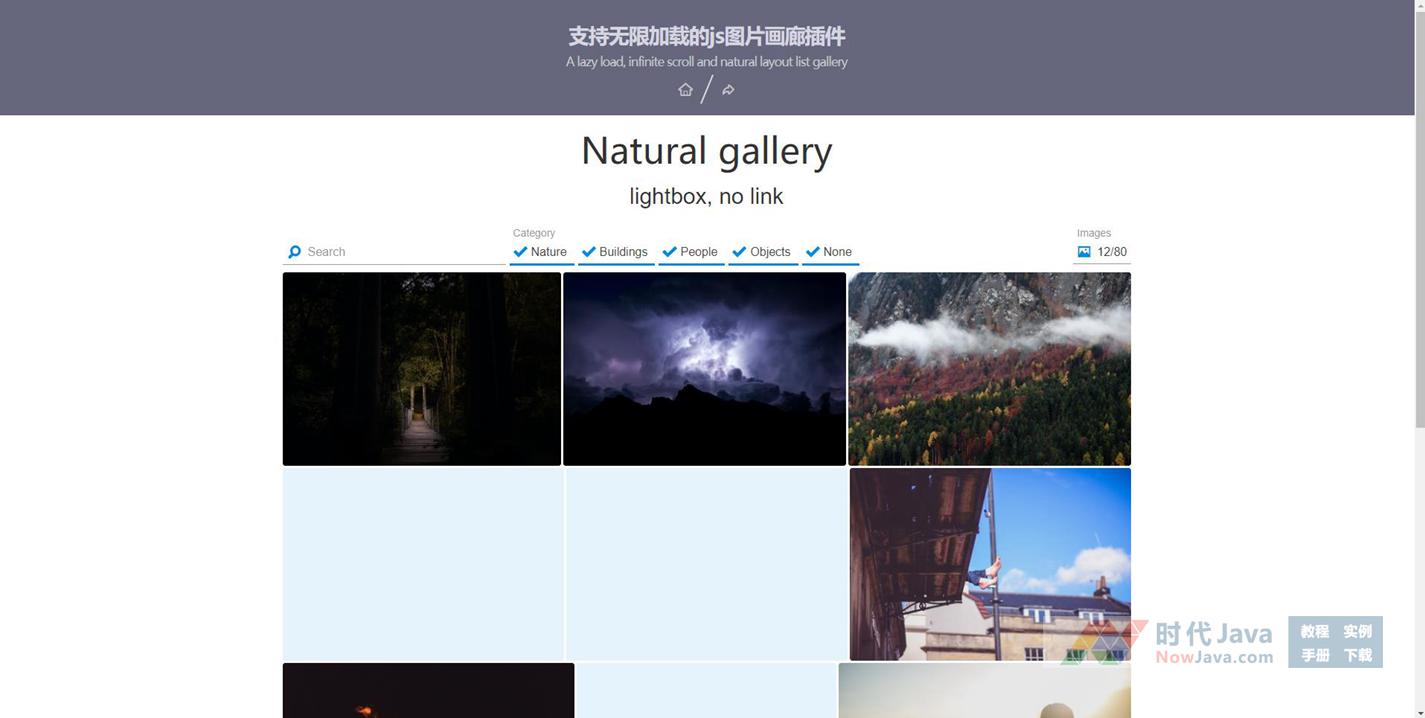View the autumn mountain forest image
Screen dimensions: 1425x718
(989, 368)
